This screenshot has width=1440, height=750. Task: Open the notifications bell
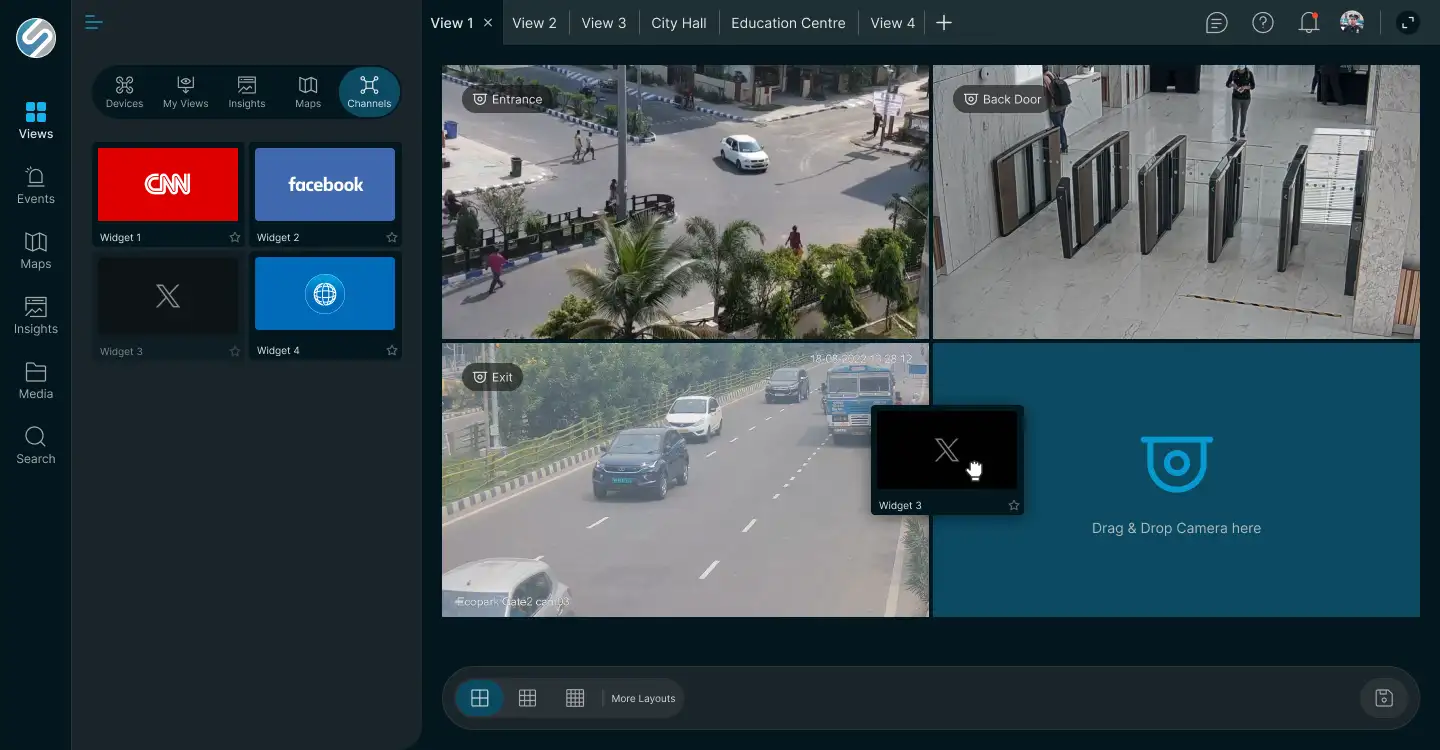[1308, 23]
